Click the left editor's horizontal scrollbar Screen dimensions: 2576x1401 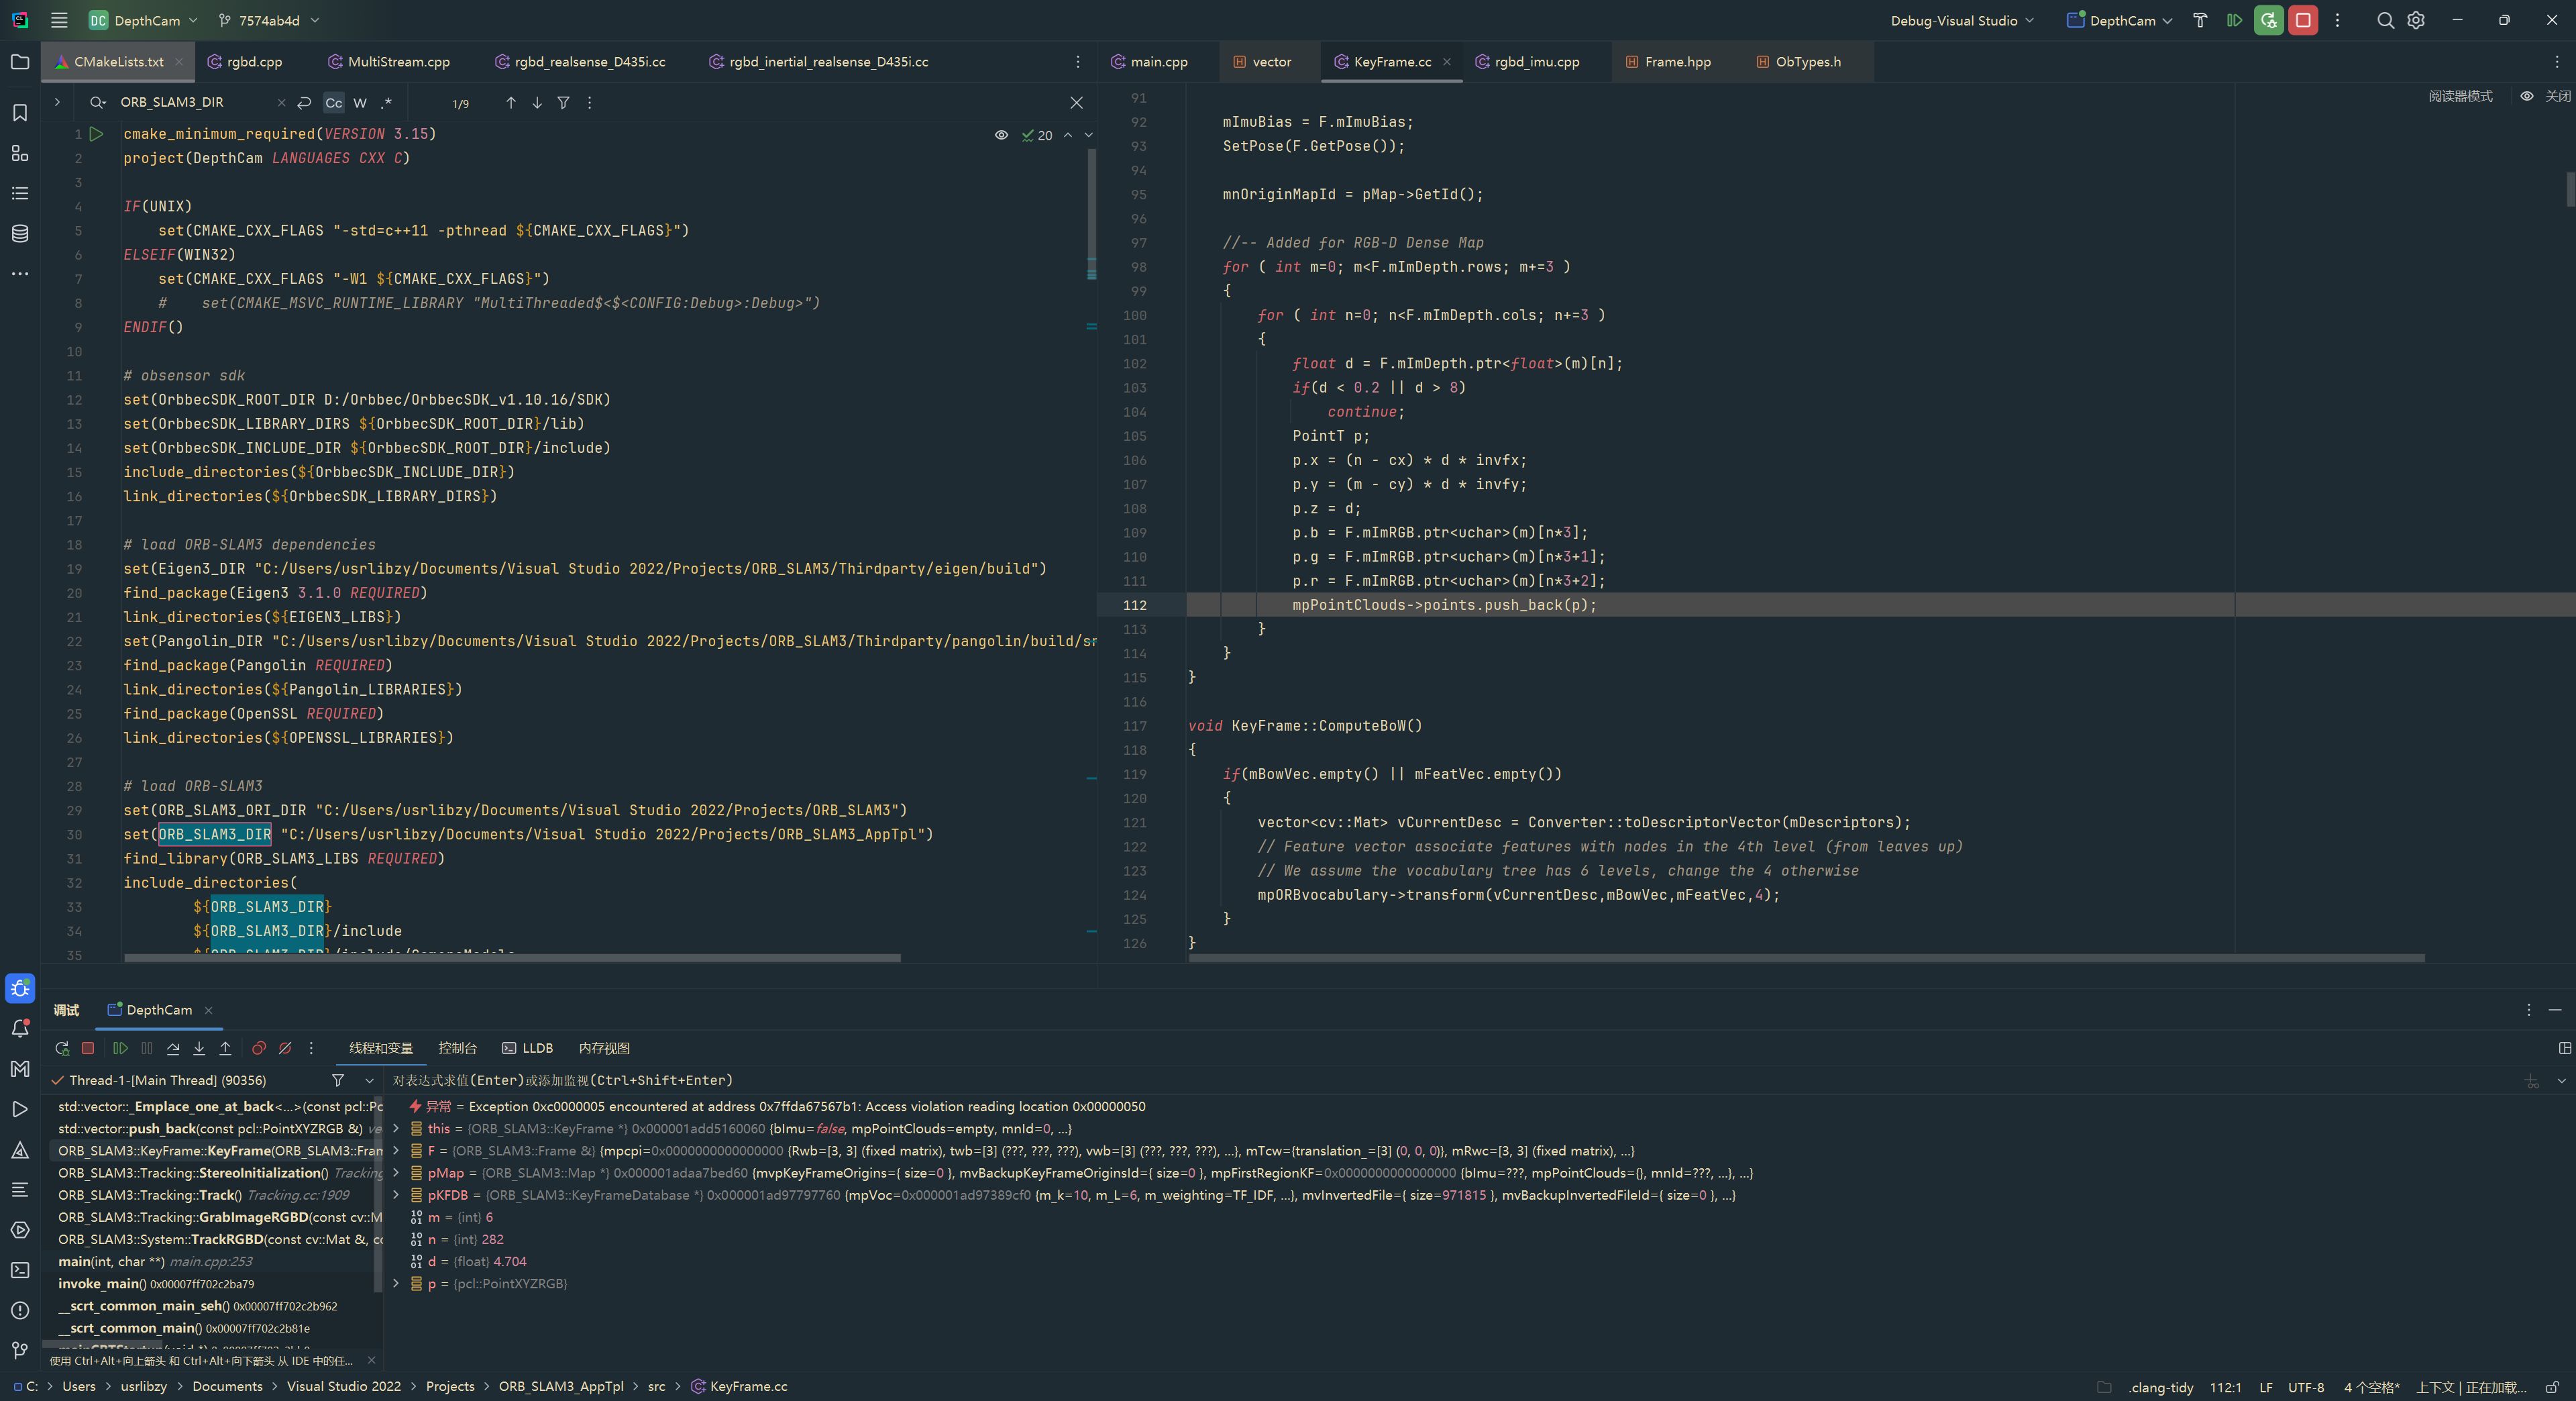pos(512,958)
